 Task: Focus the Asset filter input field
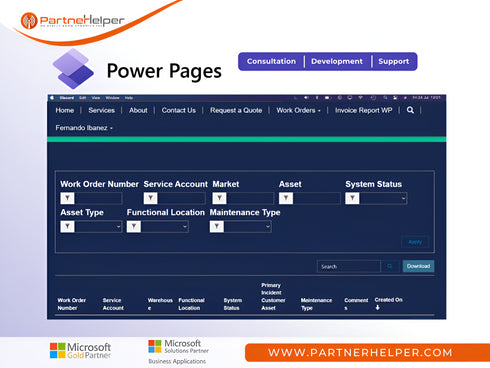[317, 198]
